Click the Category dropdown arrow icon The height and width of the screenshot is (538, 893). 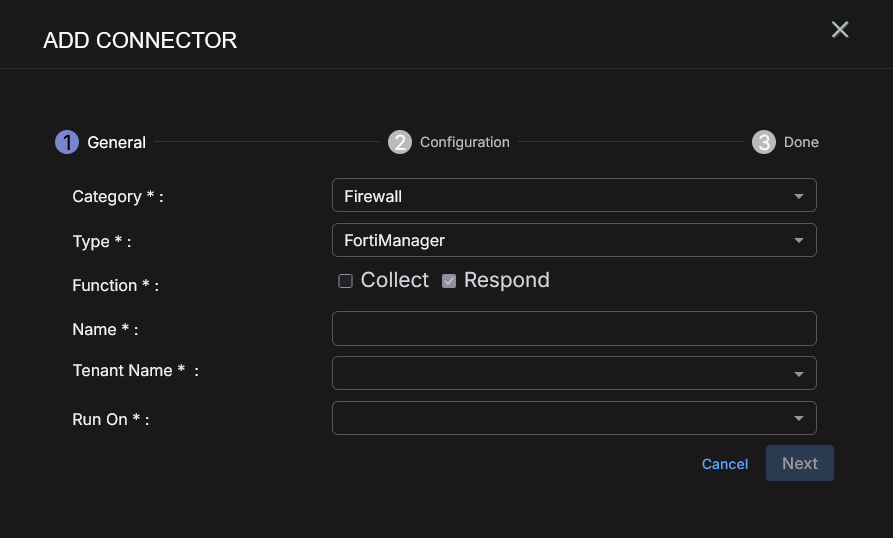coord(799,196)
